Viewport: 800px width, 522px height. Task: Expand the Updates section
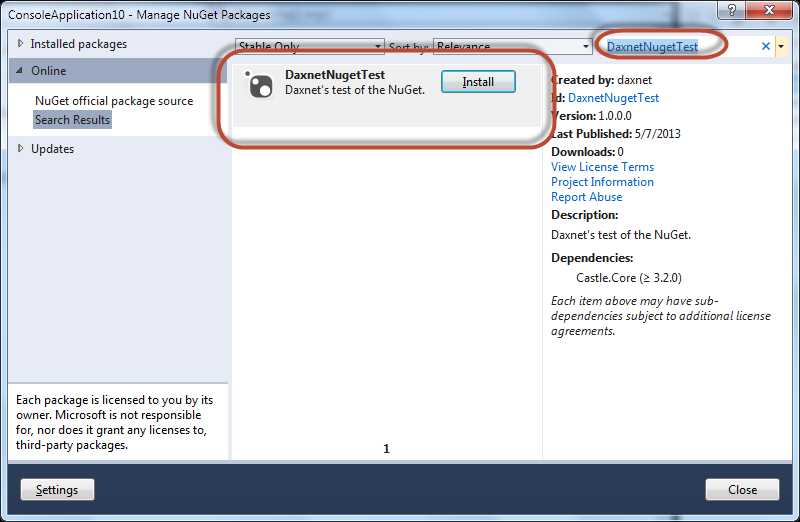(x=20, y=148)
